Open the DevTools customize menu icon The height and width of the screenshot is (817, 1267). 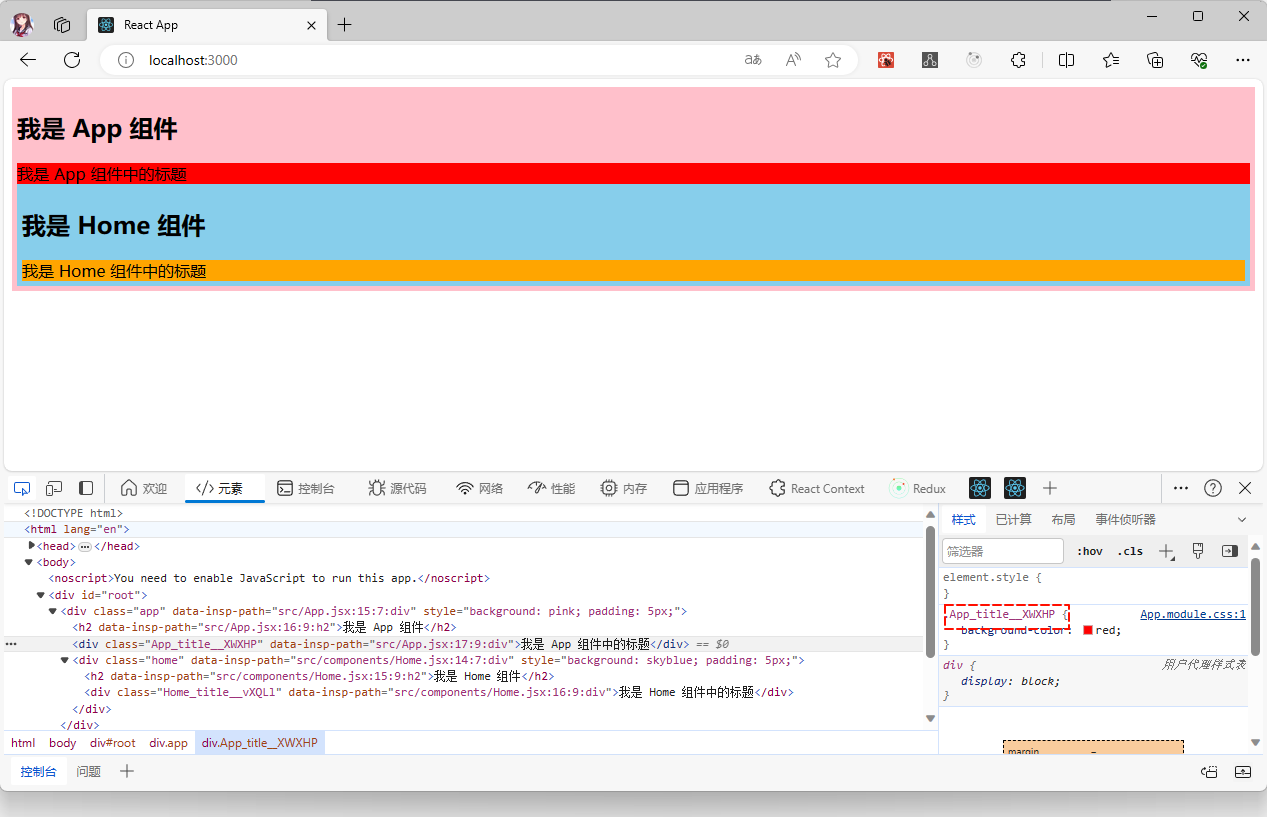1181,488
